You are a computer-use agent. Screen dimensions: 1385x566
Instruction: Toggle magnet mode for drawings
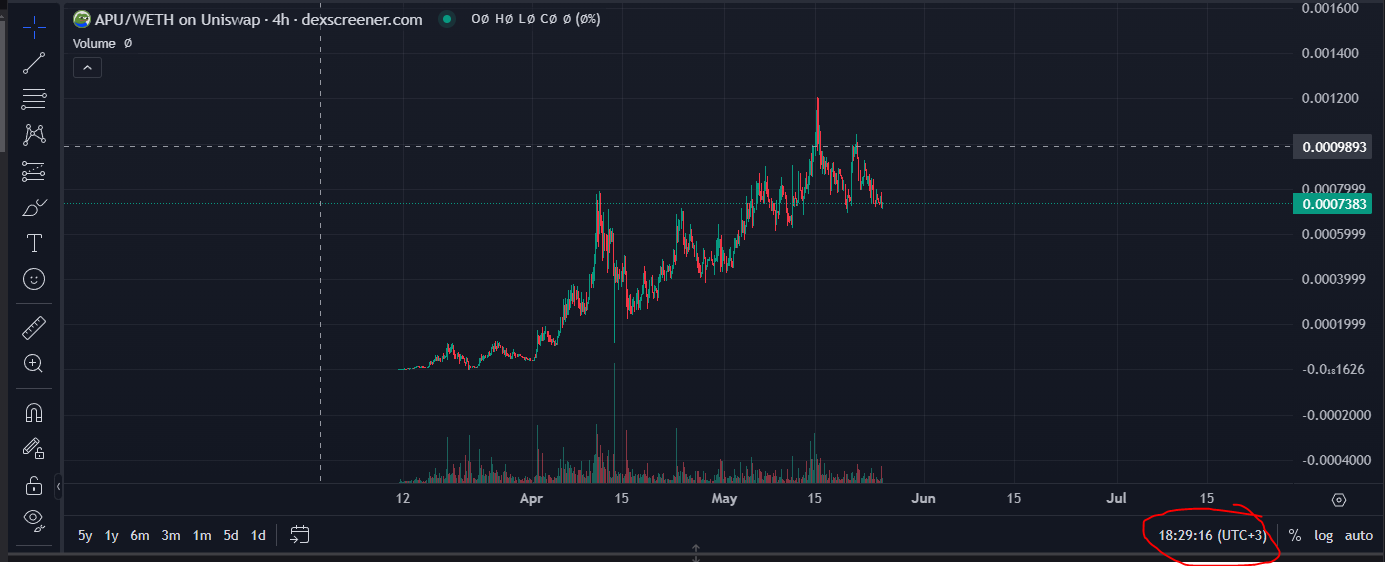(x=34, y=412)
